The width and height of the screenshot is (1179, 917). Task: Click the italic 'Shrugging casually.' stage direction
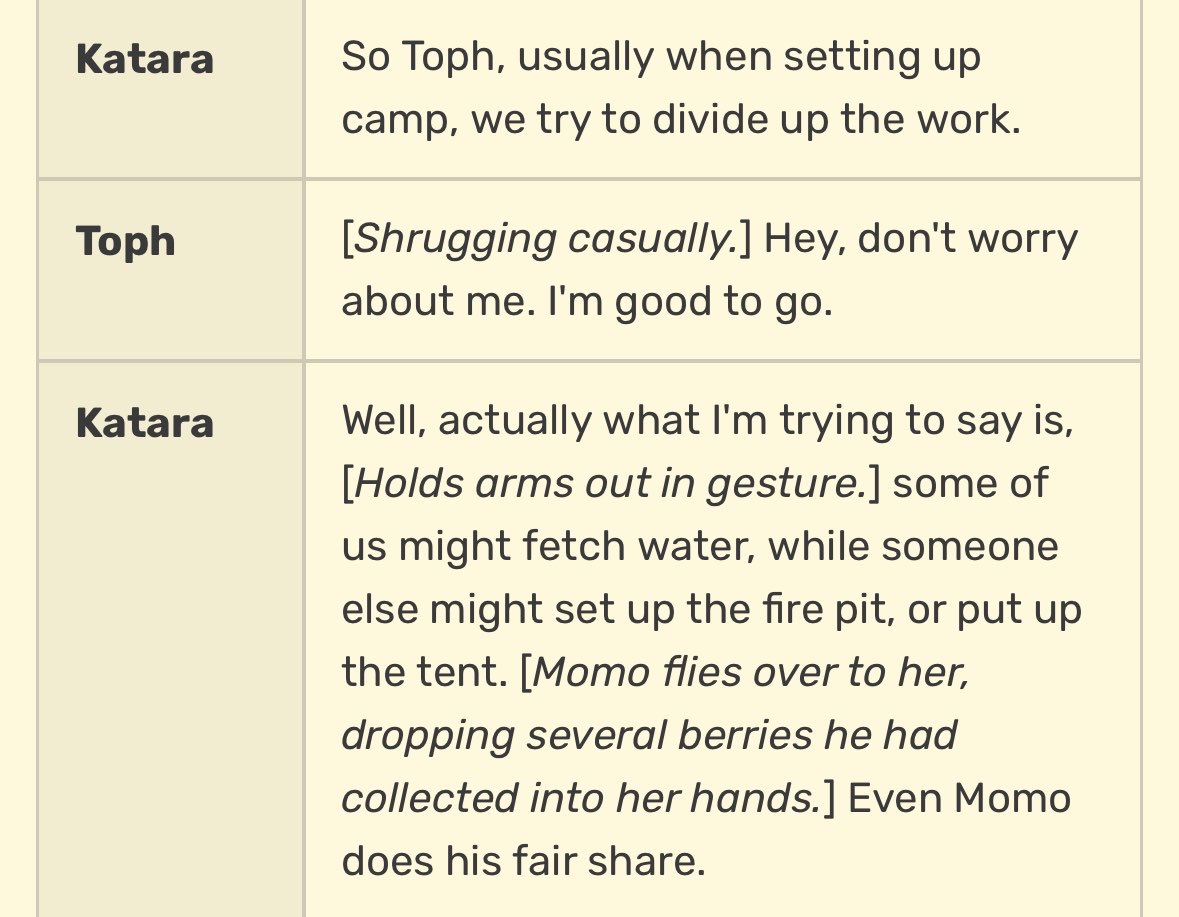tap(546, 239)
